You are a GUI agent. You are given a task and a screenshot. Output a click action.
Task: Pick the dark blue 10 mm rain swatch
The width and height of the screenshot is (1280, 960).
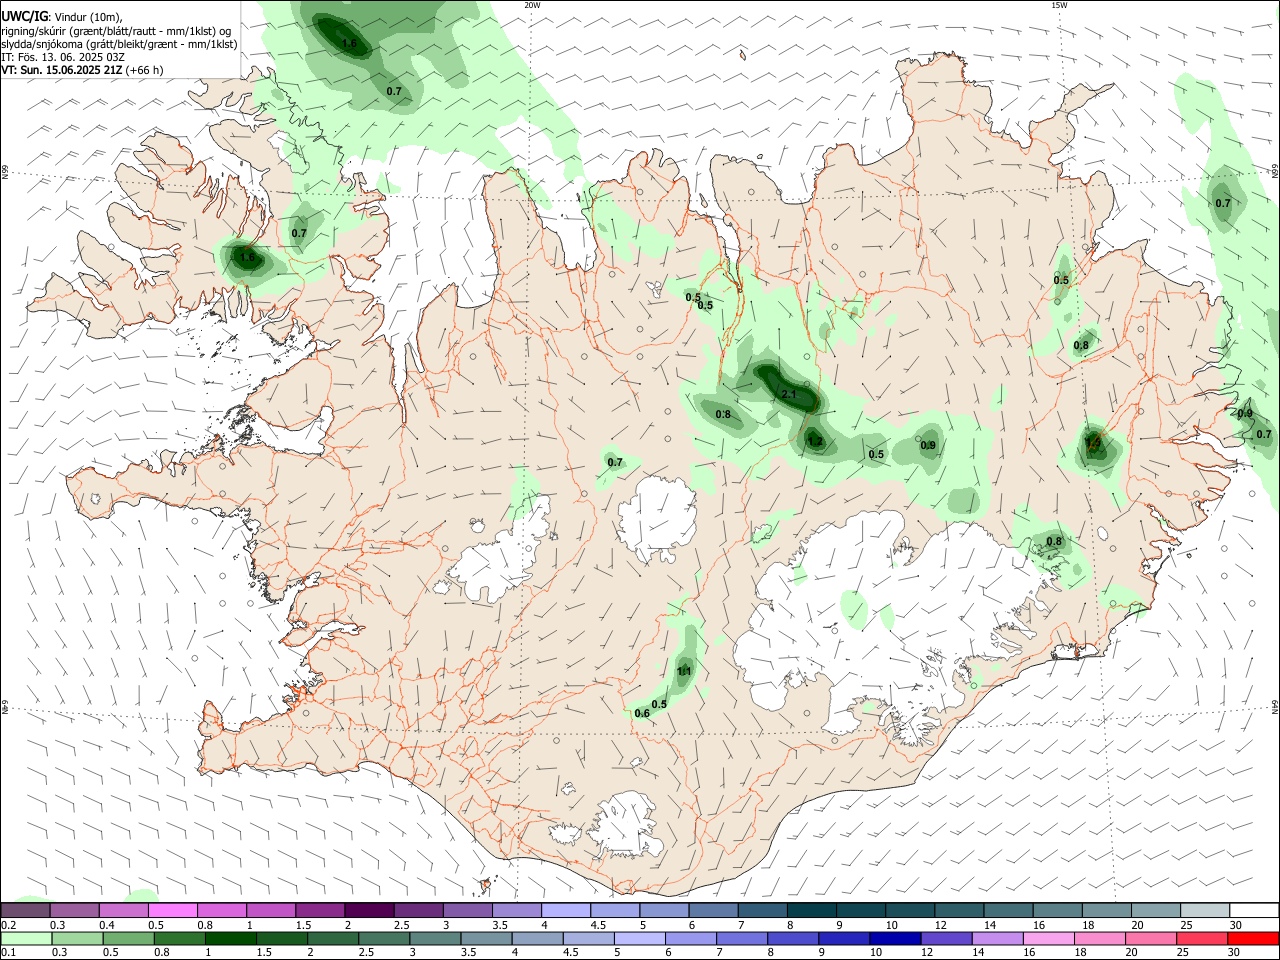click(x=894, y=938)
